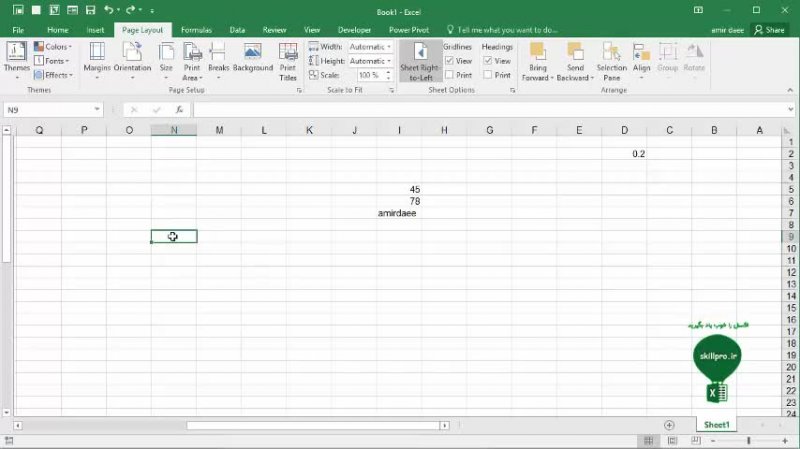Open the Print Titles dialog
Image resolution: width=800 pixels, height=449 pixels.
(x=288, y=60)
